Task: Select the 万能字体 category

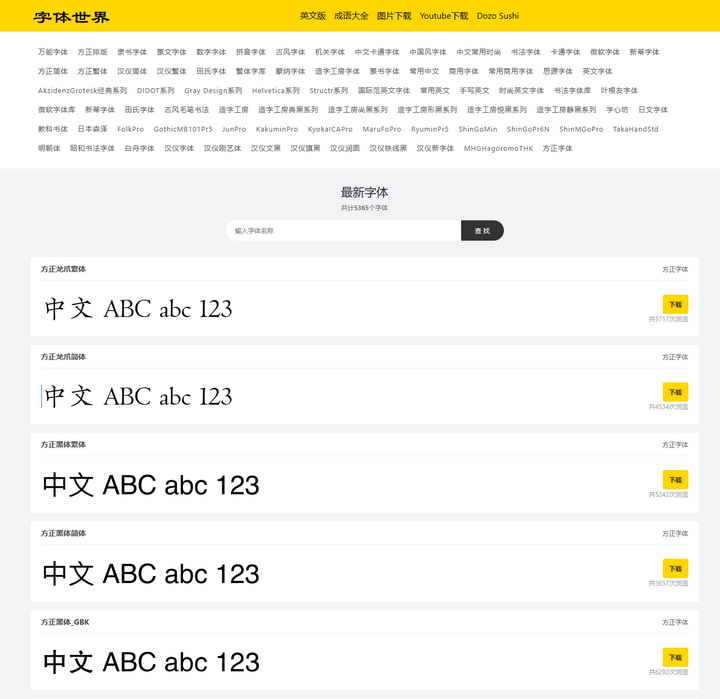Action: 53,52
